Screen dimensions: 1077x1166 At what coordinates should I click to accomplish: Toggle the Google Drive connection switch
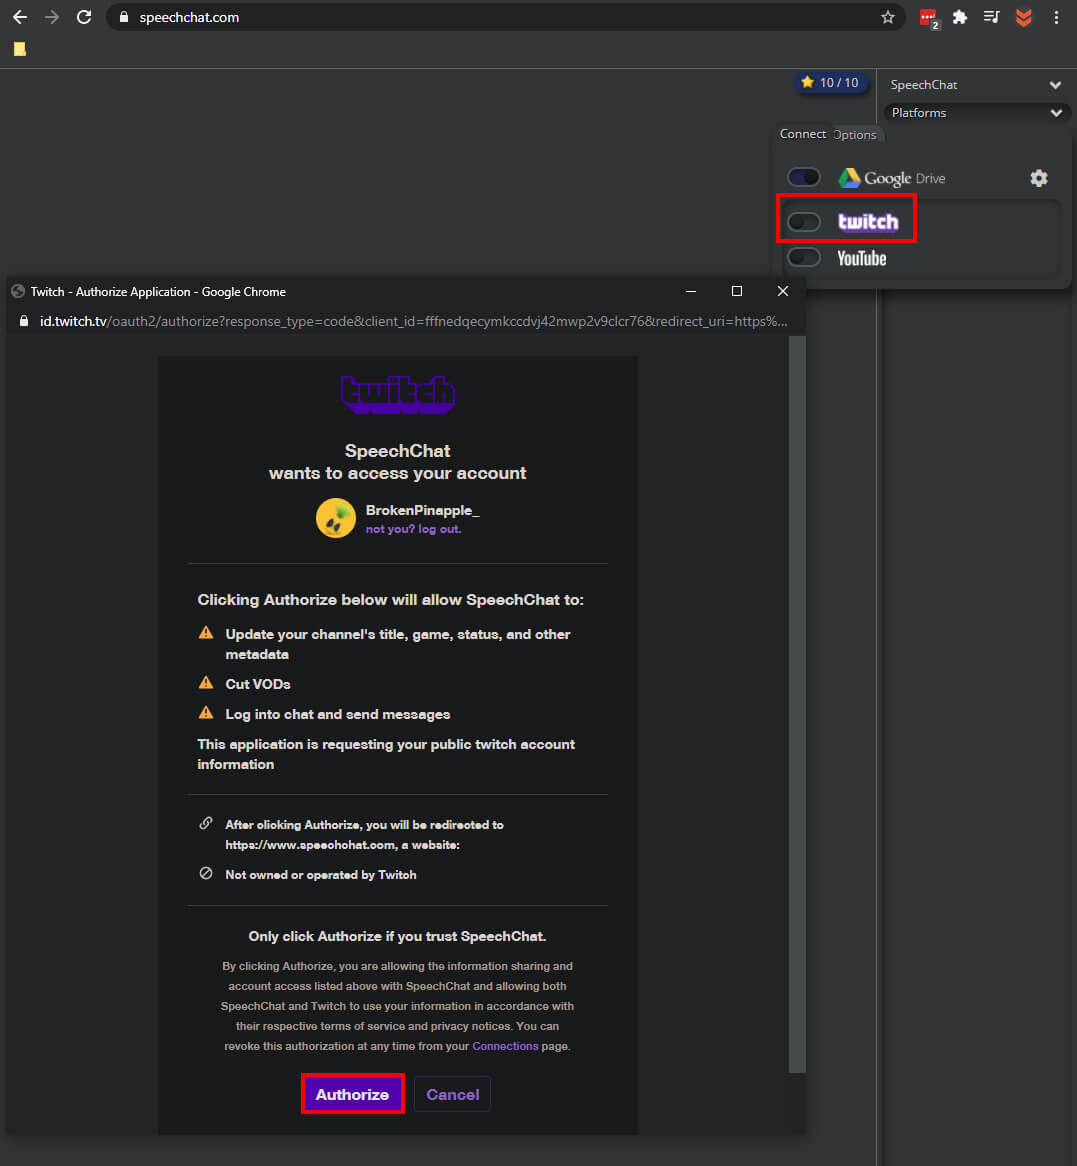pos(803,177)
